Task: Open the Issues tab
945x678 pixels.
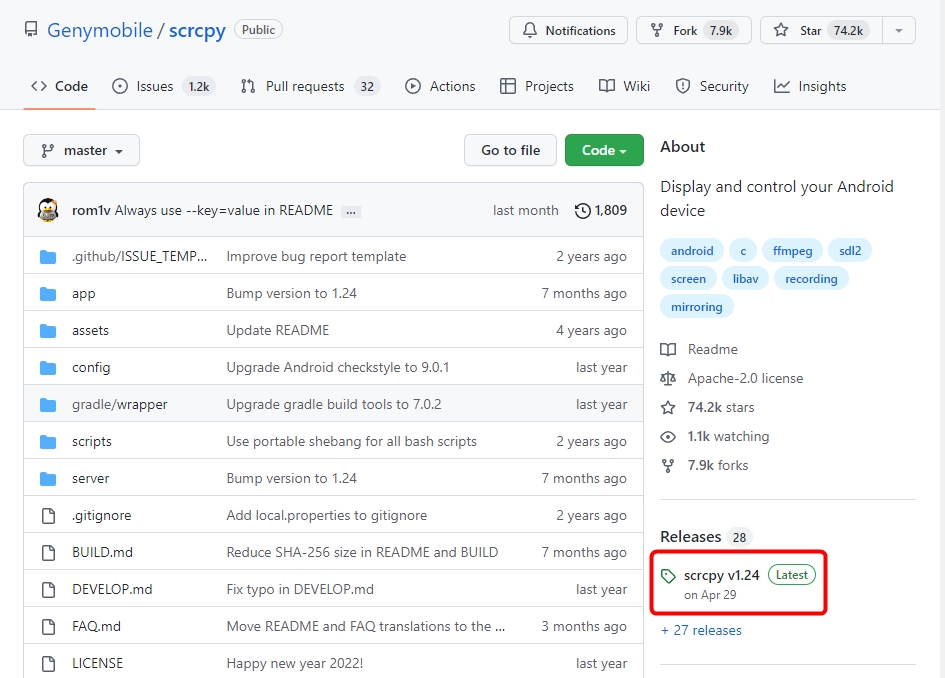Action: point(162,86)
